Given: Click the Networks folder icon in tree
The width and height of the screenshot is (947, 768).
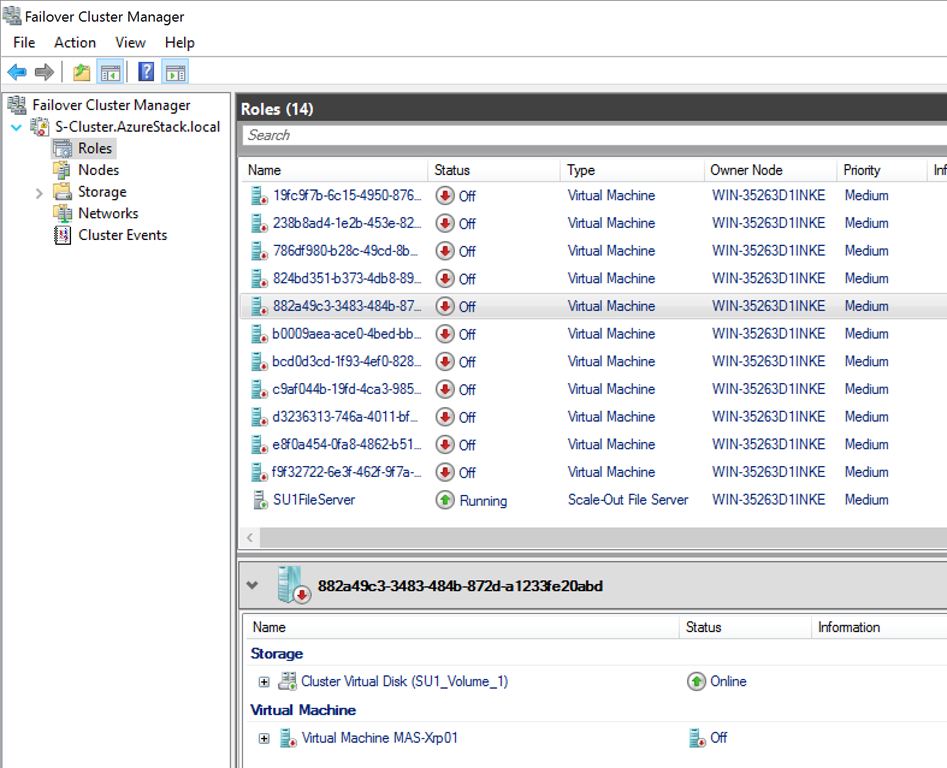Looking at the screenshot, I should tap(62, 213).
